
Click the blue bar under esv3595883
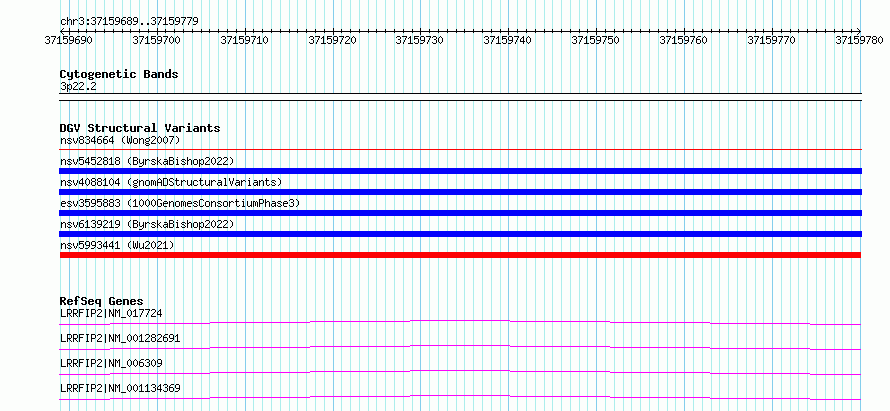pyautogui.click(x=460, y=213)
